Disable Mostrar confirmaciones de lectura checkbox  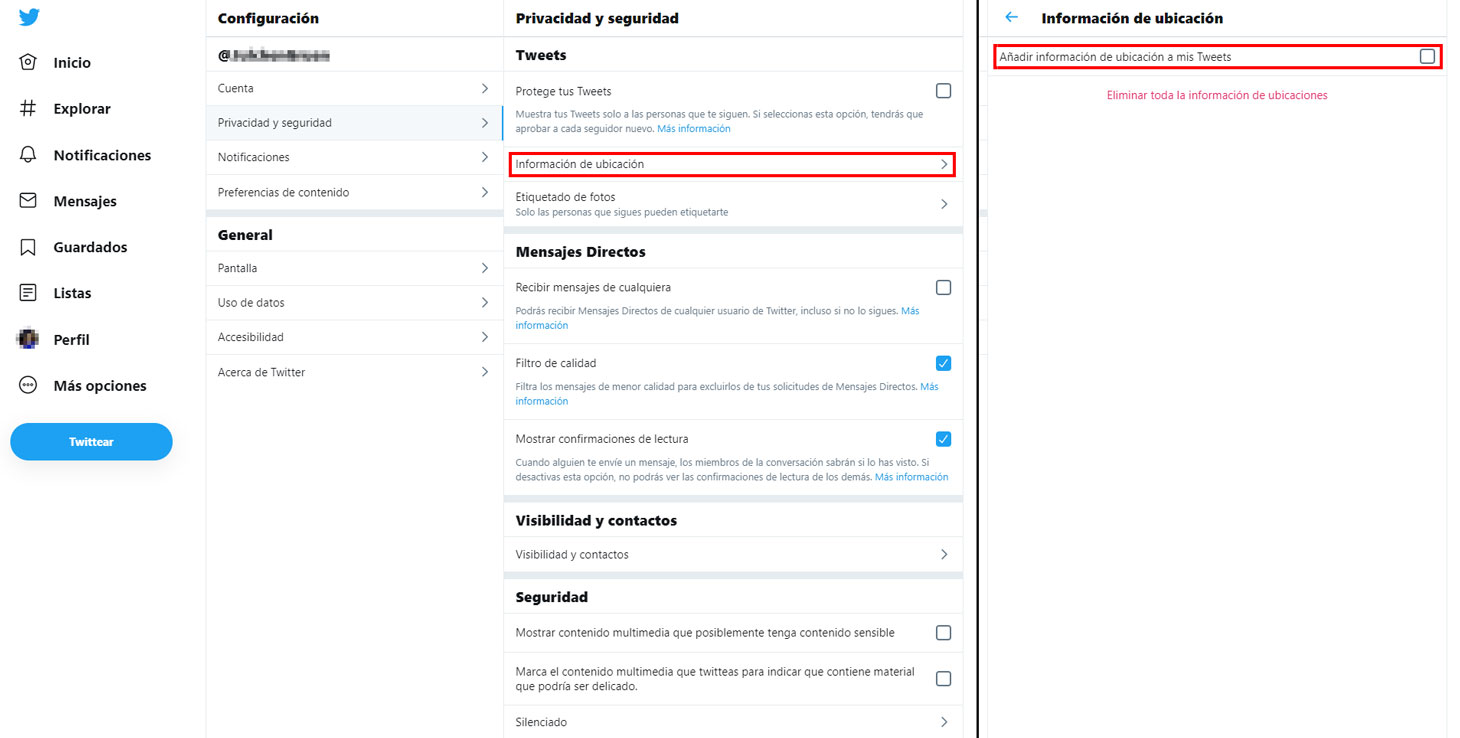coord(943,439)
